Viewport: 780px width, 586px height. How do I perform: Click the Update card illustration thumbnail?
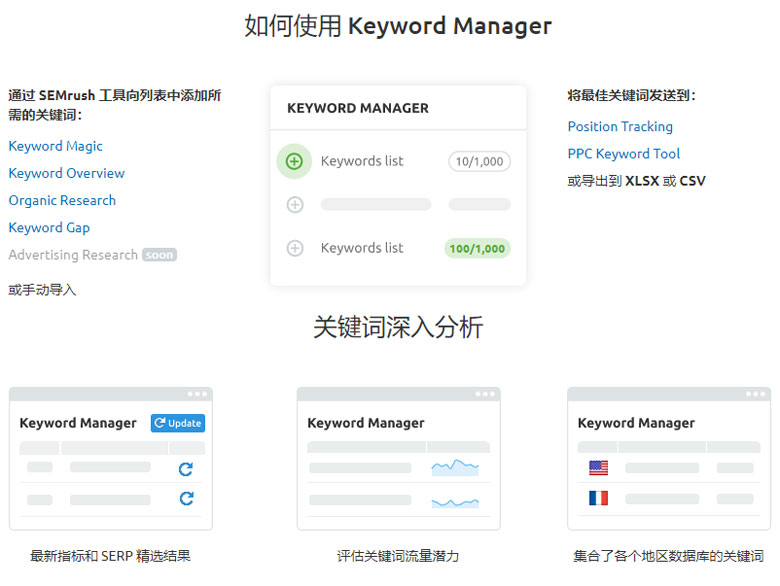(x=110, y=459)
